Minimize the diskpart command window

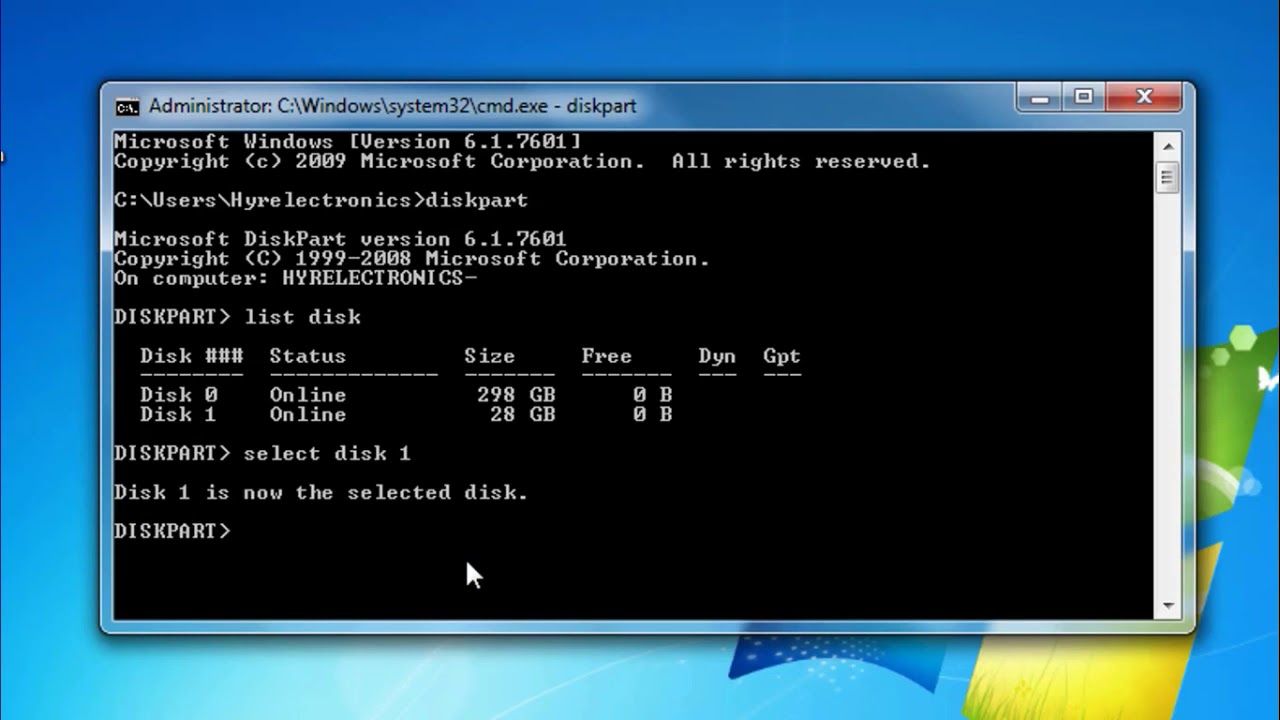1041,98
